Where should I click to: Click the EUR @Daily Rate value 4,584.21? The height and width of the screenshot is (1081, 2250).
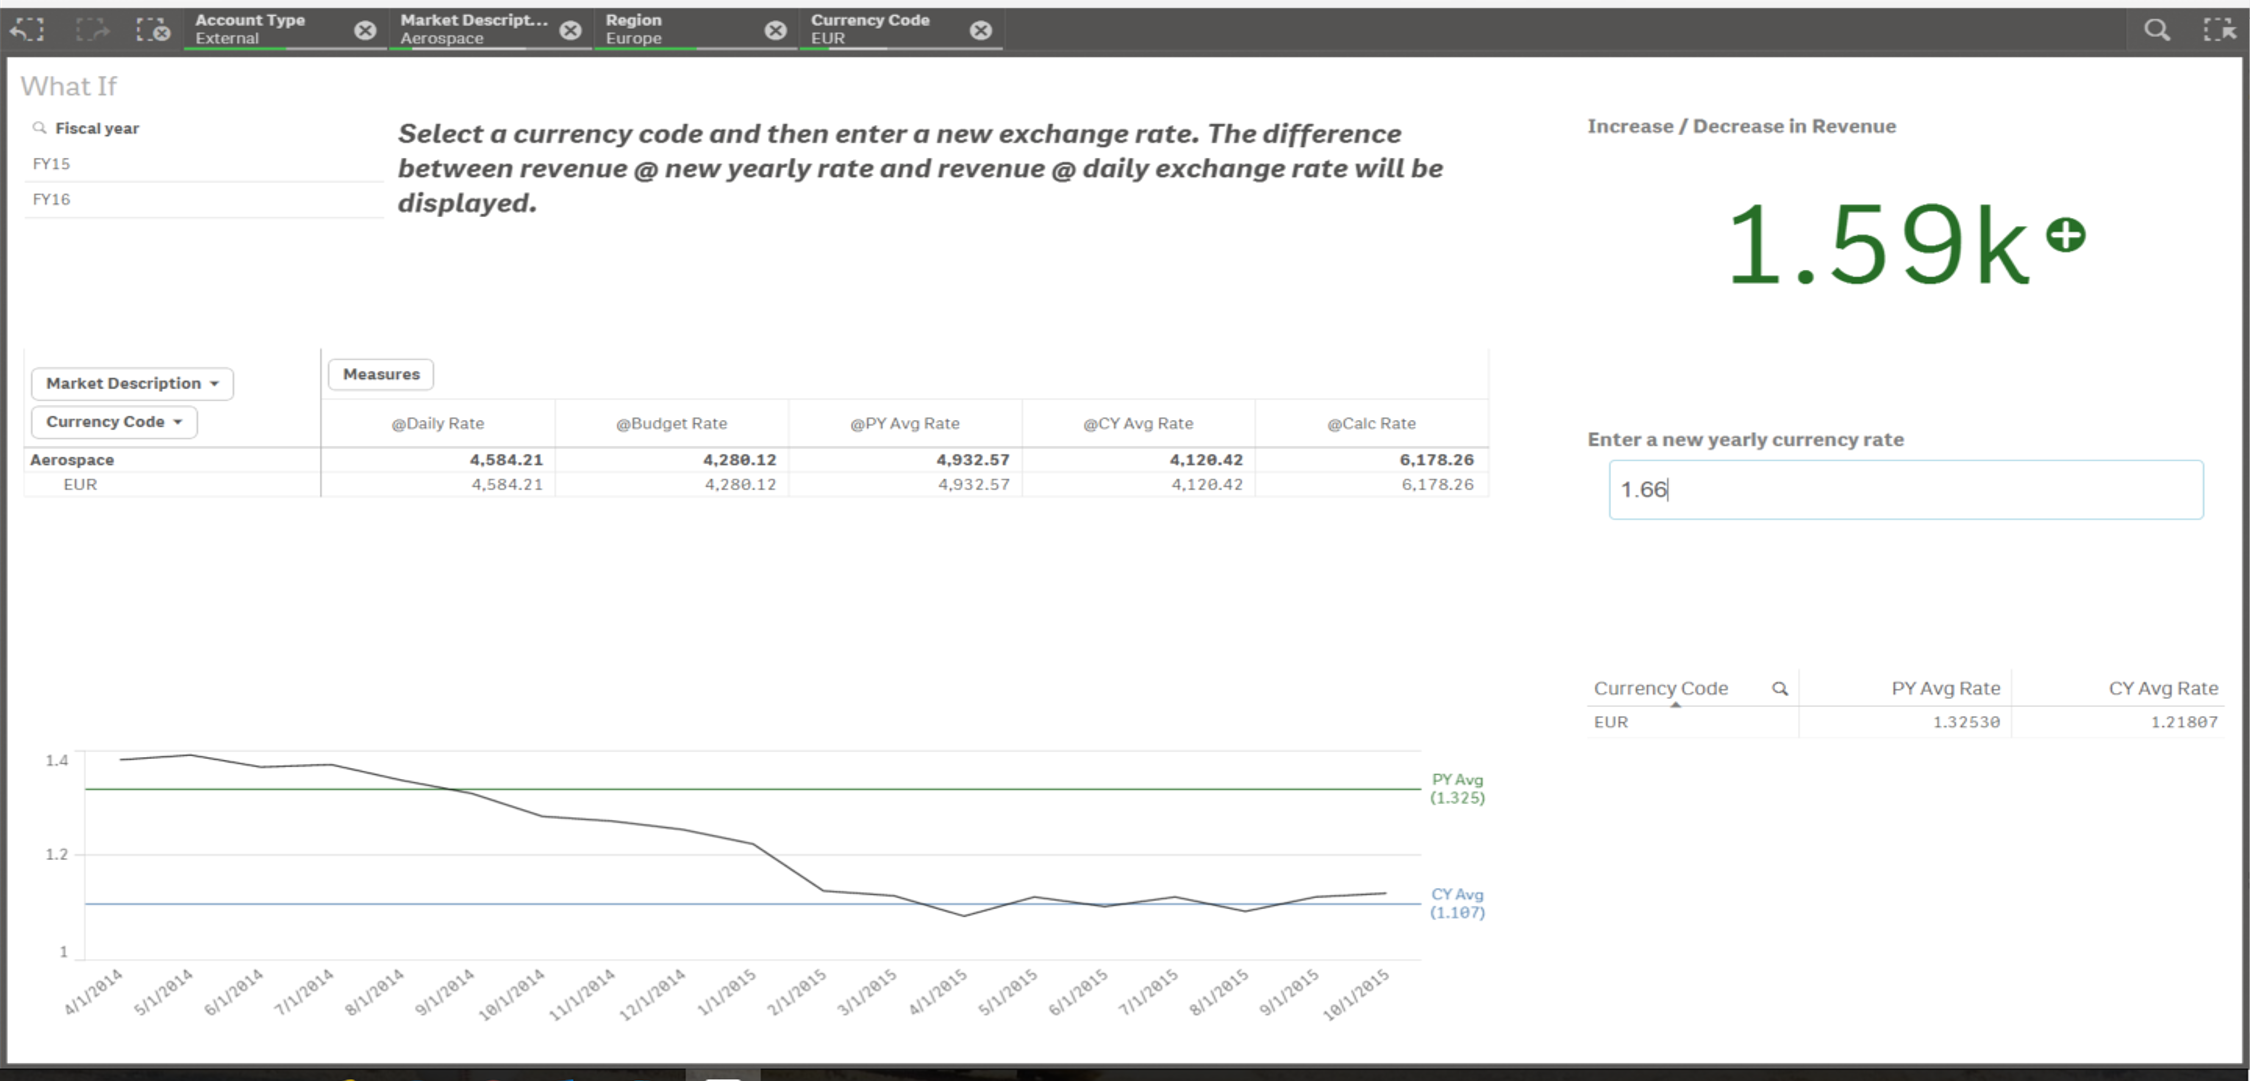click(507, 484)
